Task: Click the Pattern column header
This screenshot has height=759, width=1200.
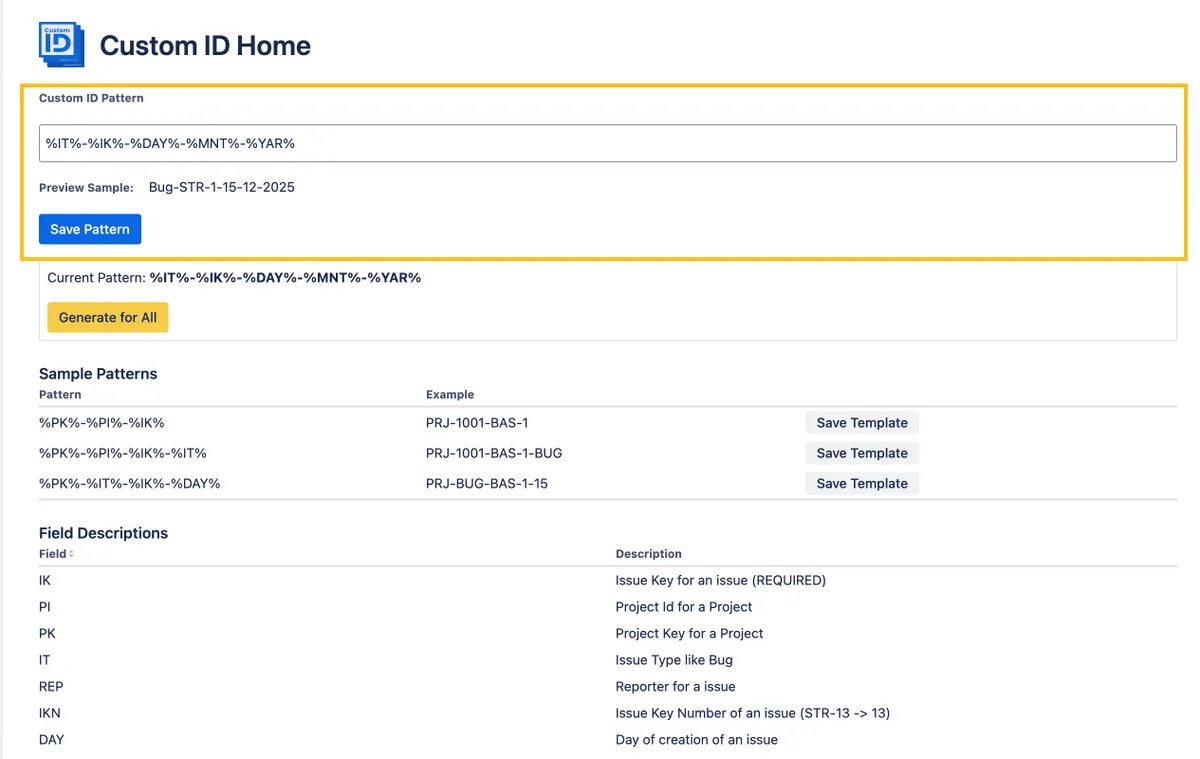Action: (x=60, y=395)
